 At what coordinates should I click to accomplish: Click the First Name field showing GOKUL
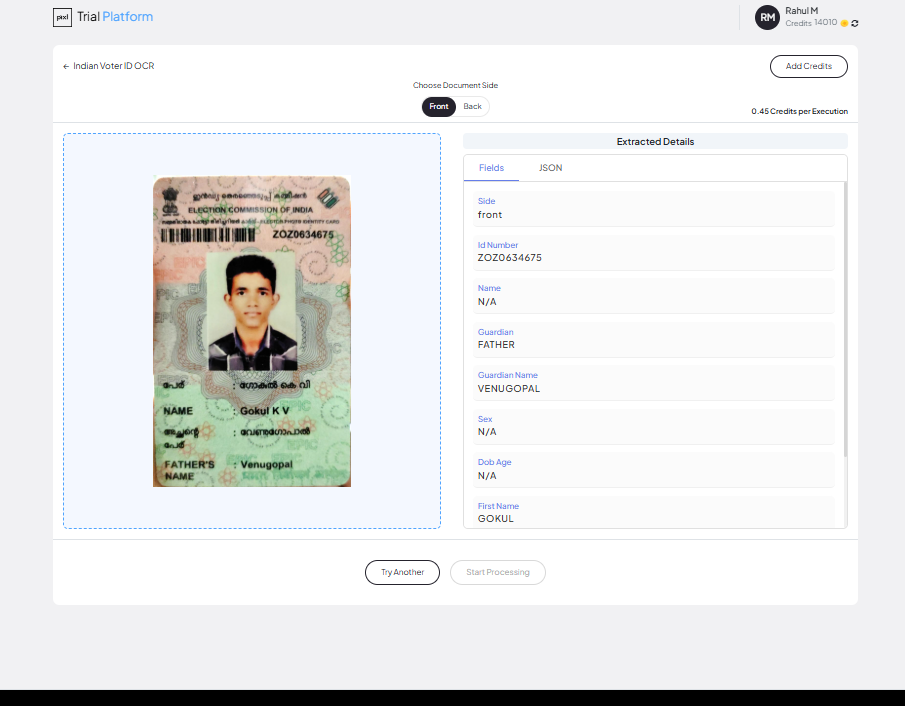655,512
